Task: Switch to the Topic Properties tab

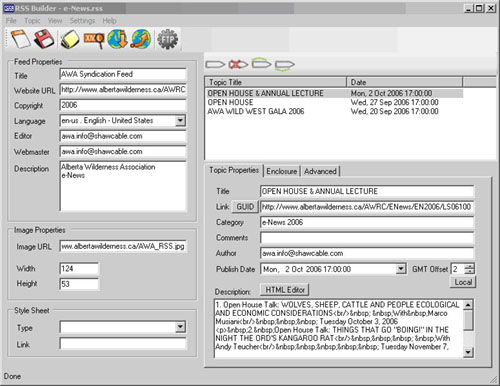Action: (x=234, y=170)
